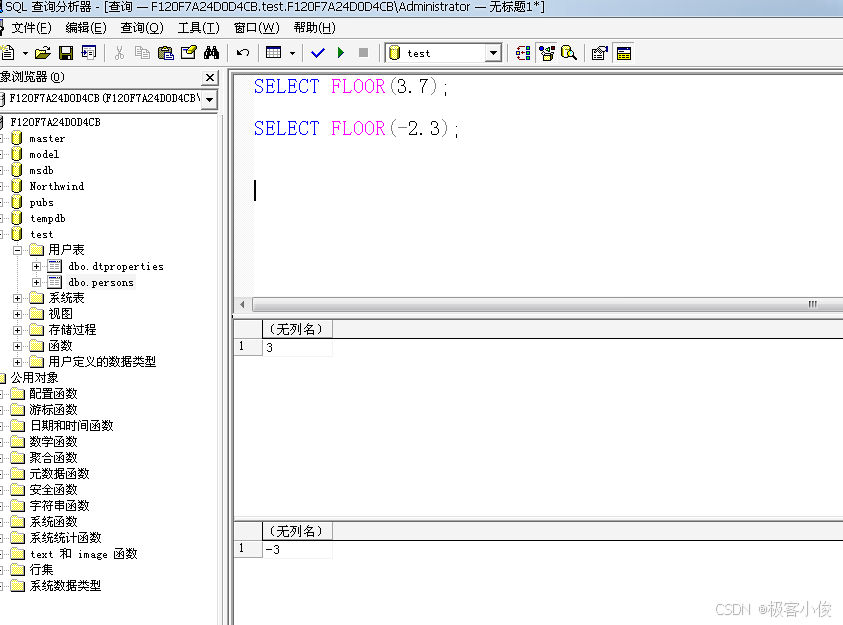The height and width of the screenshot is (625, 843).
Task: Open the 帮助(H) menu
Action: tap(315, 27)
